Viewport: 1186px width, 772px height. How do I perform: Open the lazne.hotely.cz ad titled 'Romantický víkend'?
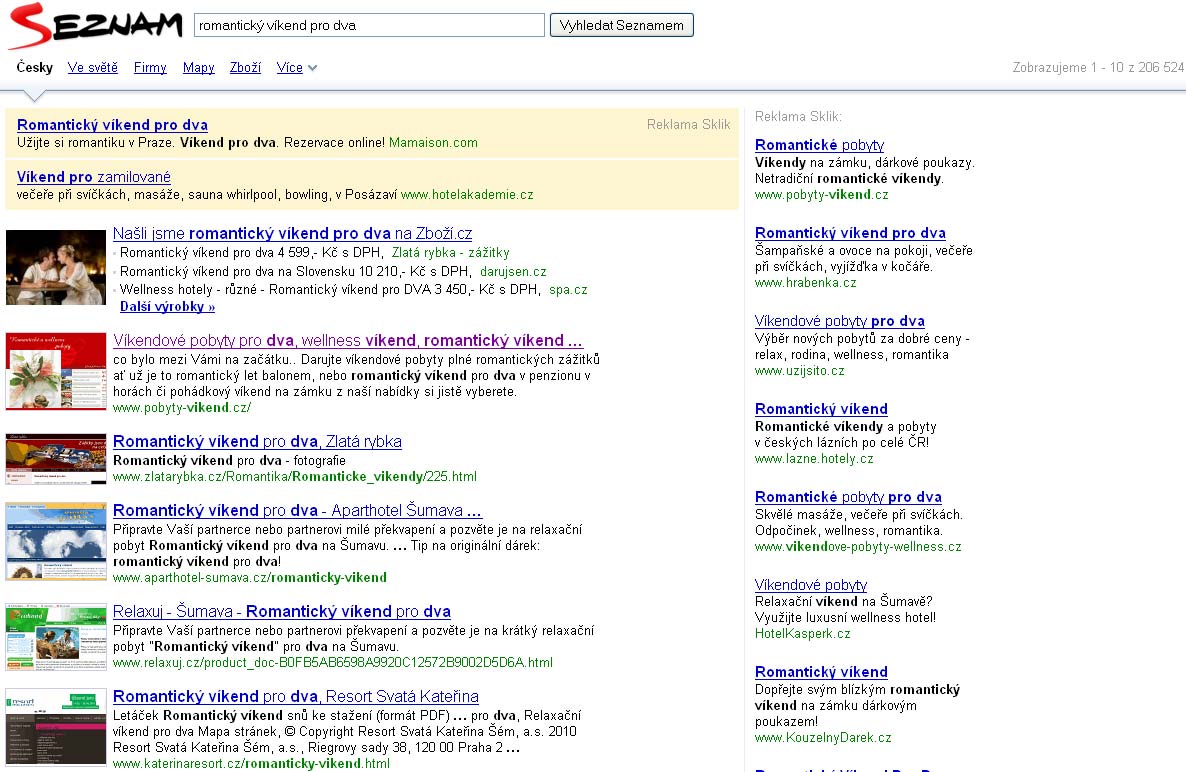click(x=821, y=409)
